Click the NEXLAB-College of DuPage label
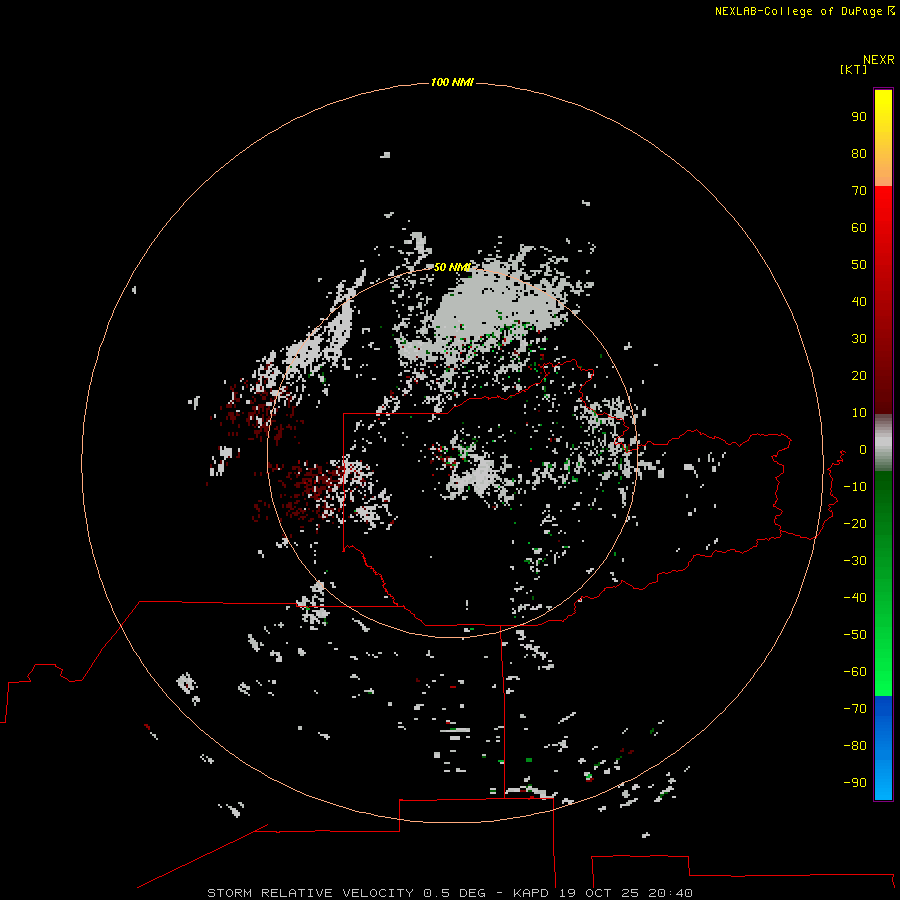 798,11
